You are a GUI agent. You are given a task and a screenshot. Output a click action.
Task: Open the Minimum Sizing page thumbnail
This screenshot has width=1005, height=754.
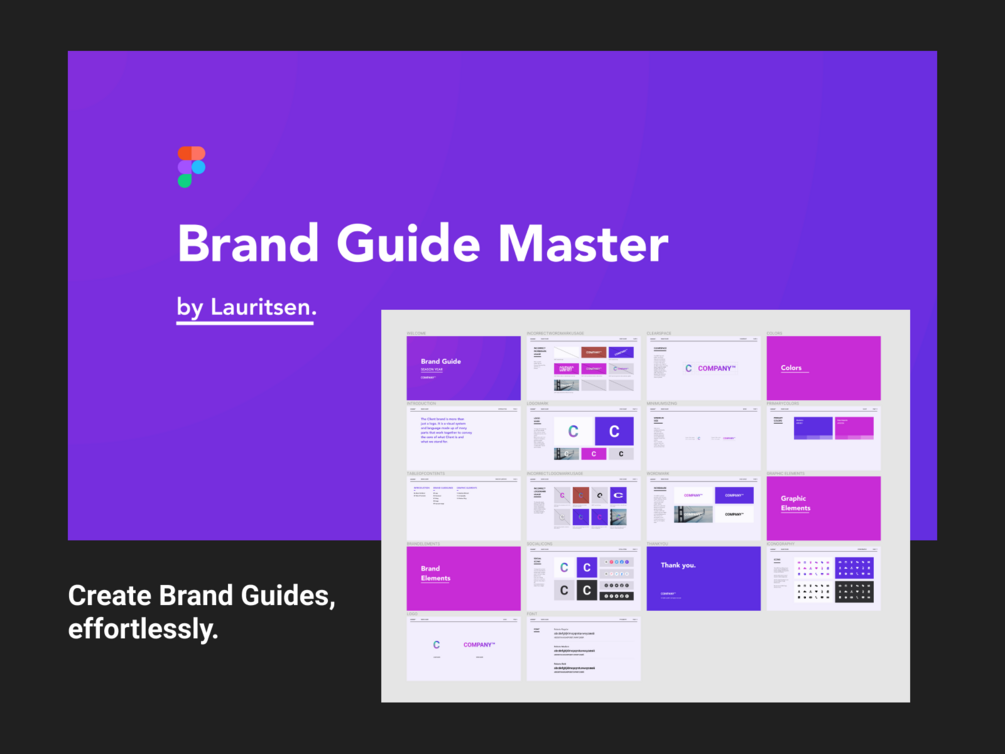tap(703, 438)
